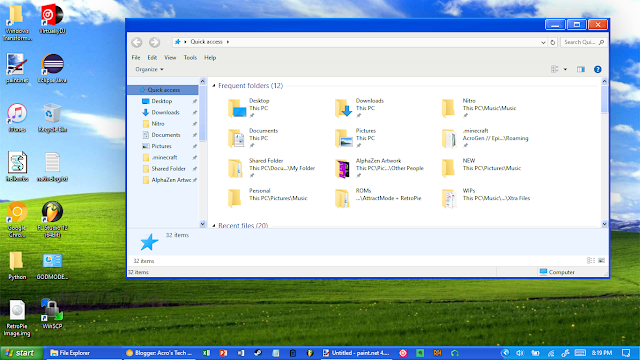640x360 pixels.
Task: Select the ROMs folder in Frequent folders
Action: click(x=378, y=198)
